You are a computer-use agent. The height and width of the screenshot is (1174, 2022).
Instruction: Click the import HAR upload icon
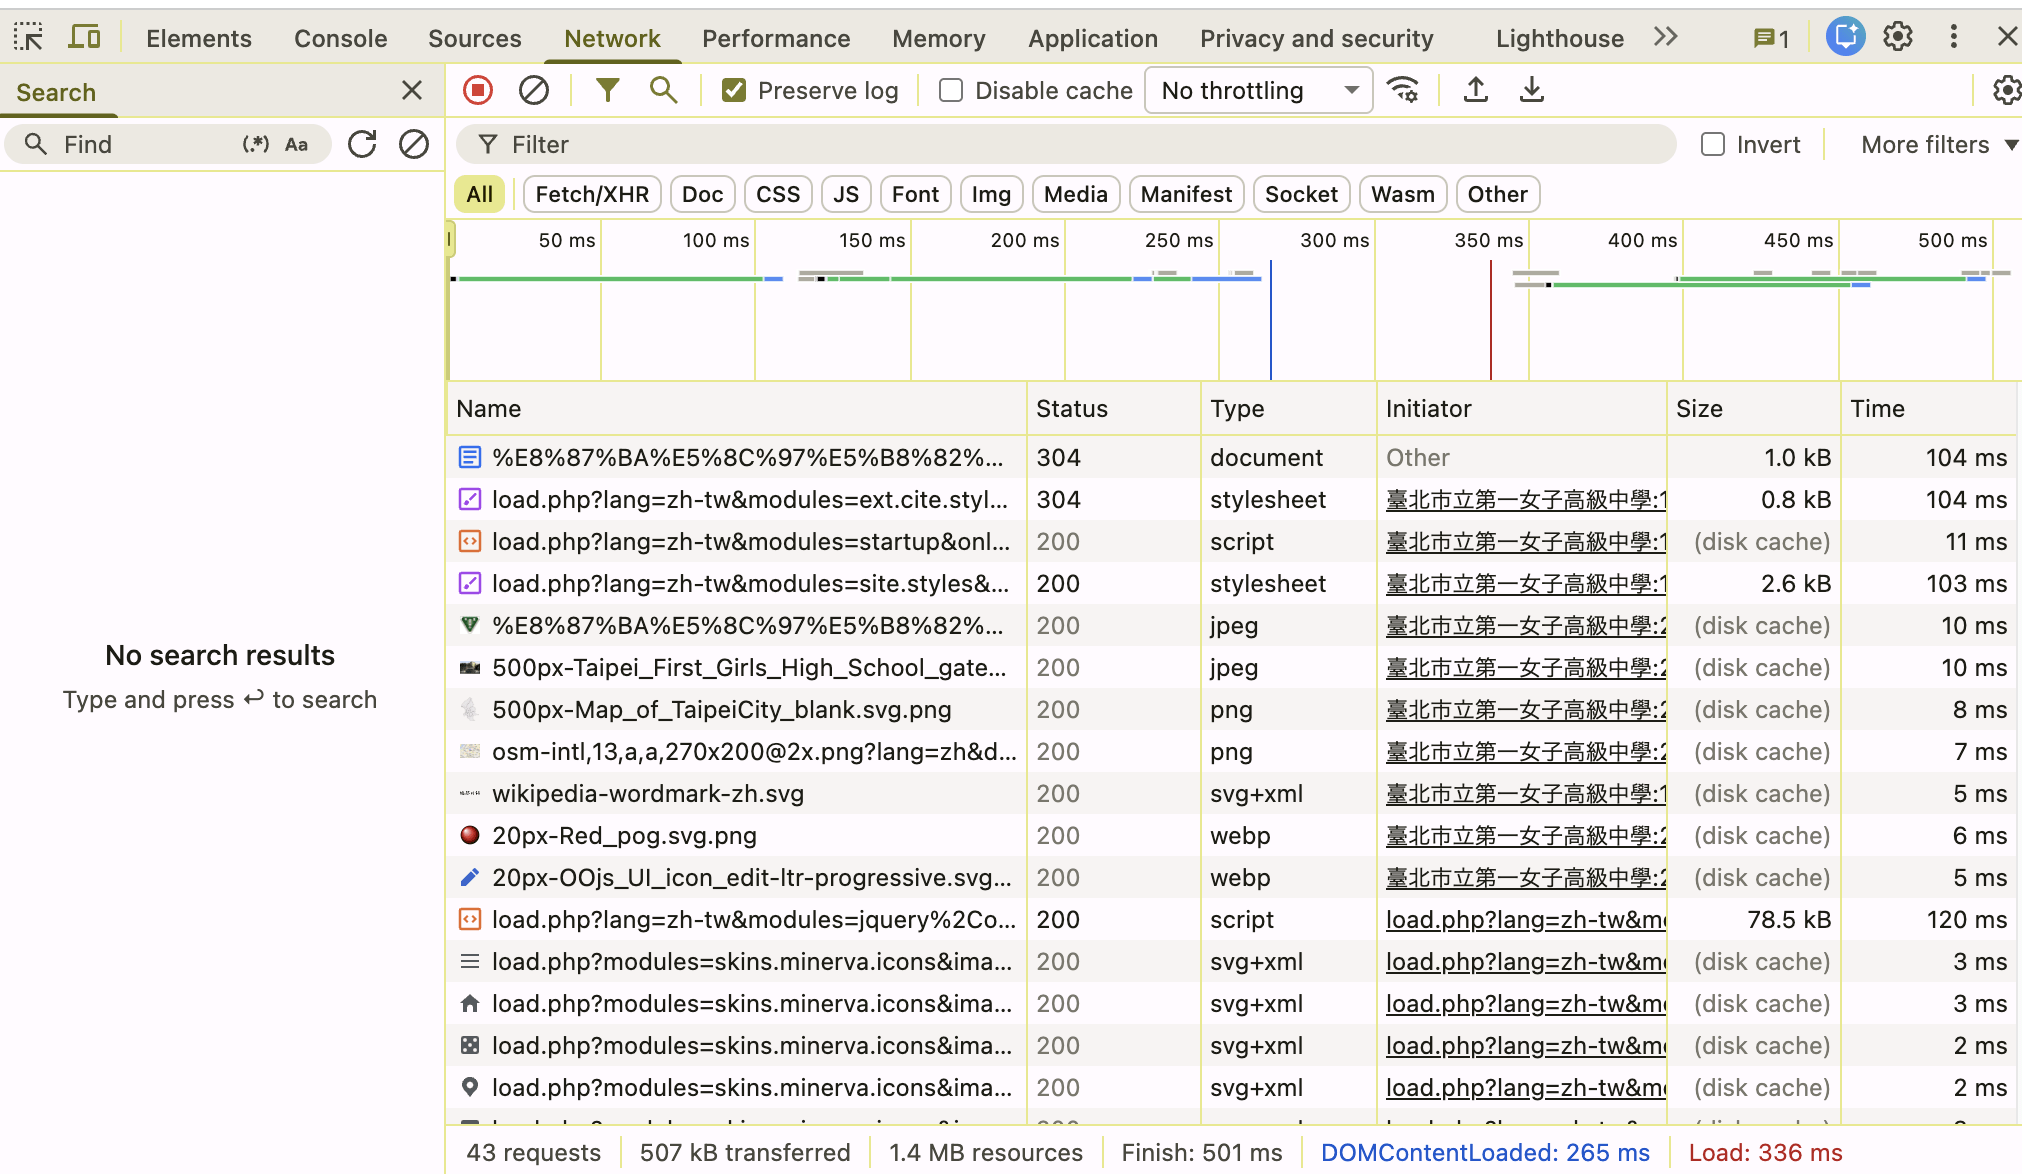1475,91
